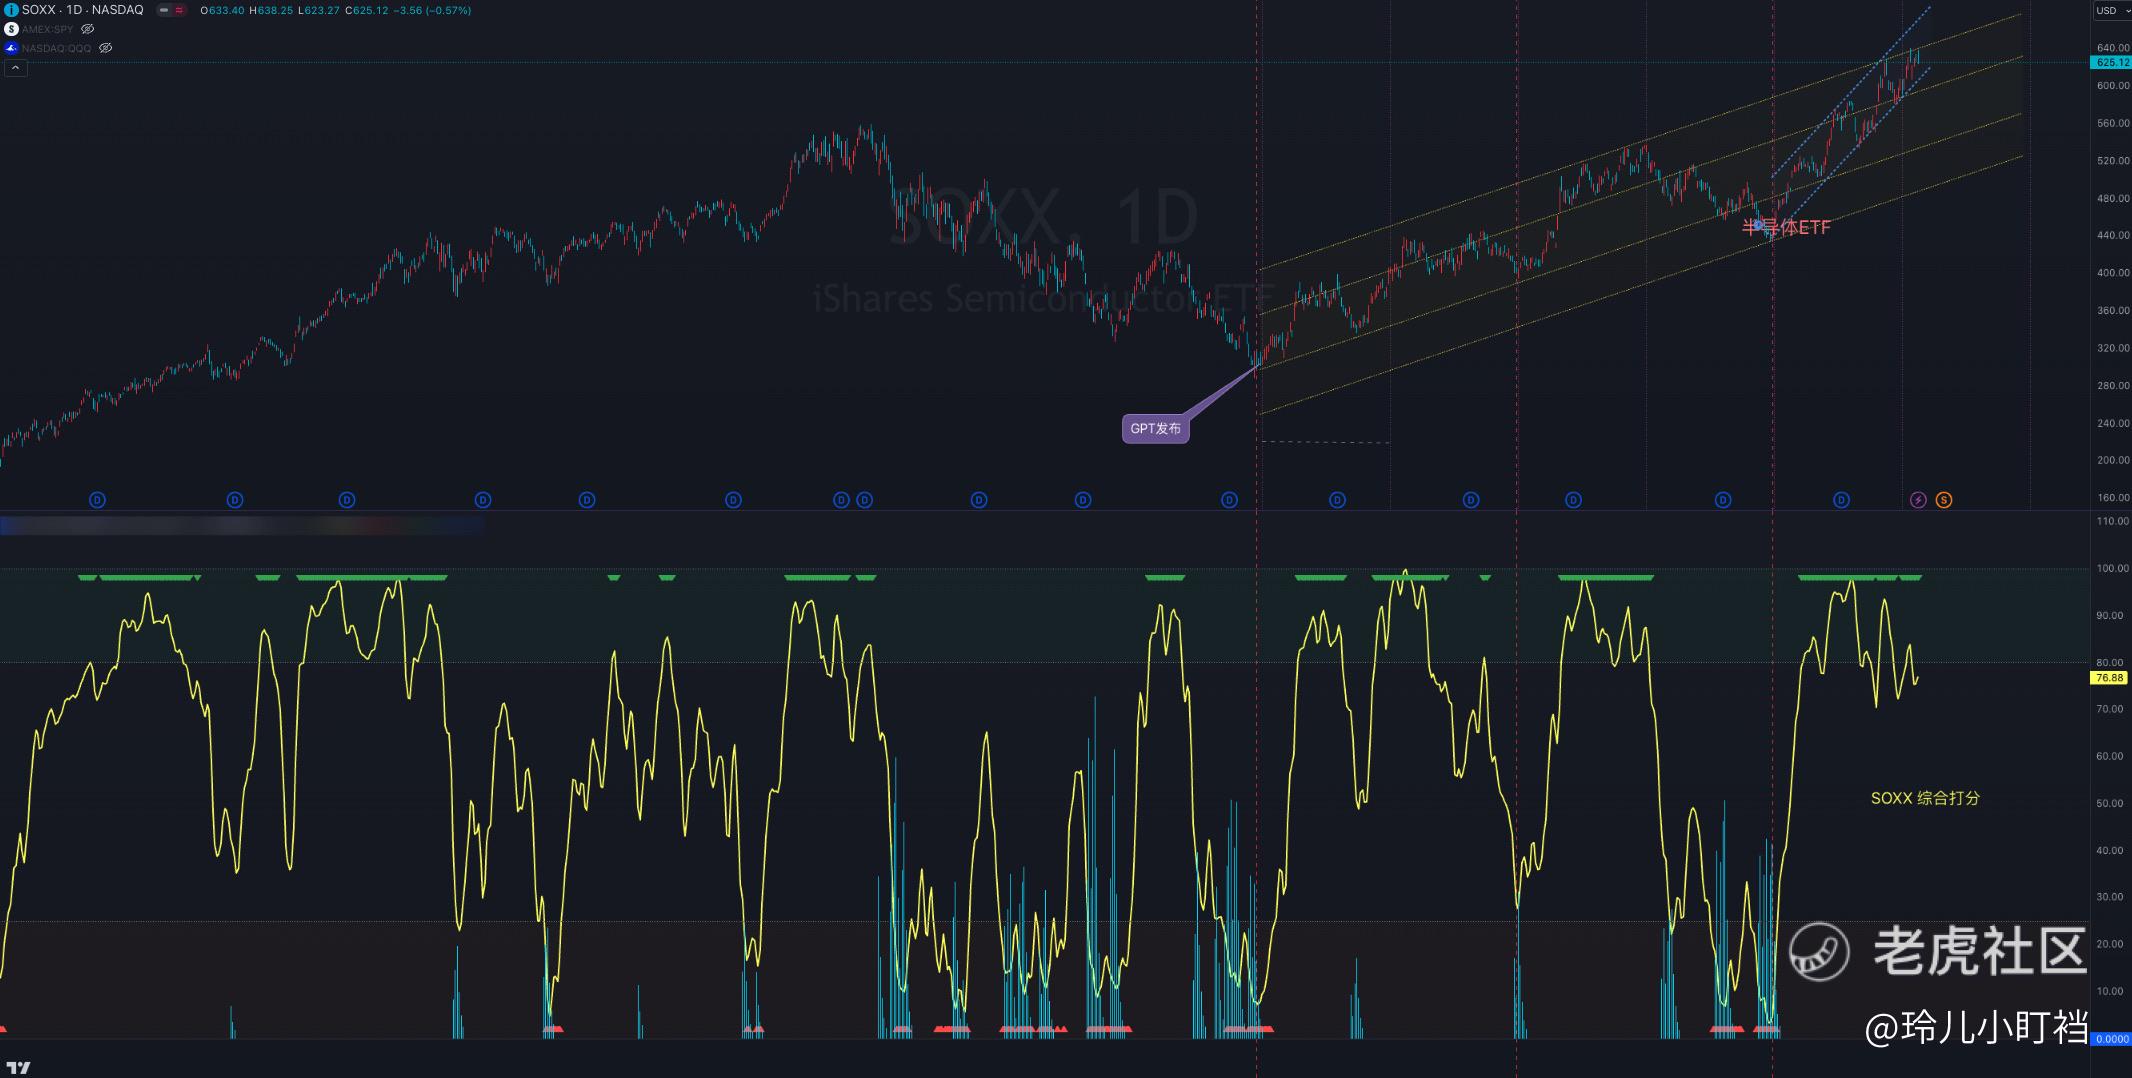This screenshot has height=1078, width=2132.
Task: Open the orange S split marker
Action: 1943,500
